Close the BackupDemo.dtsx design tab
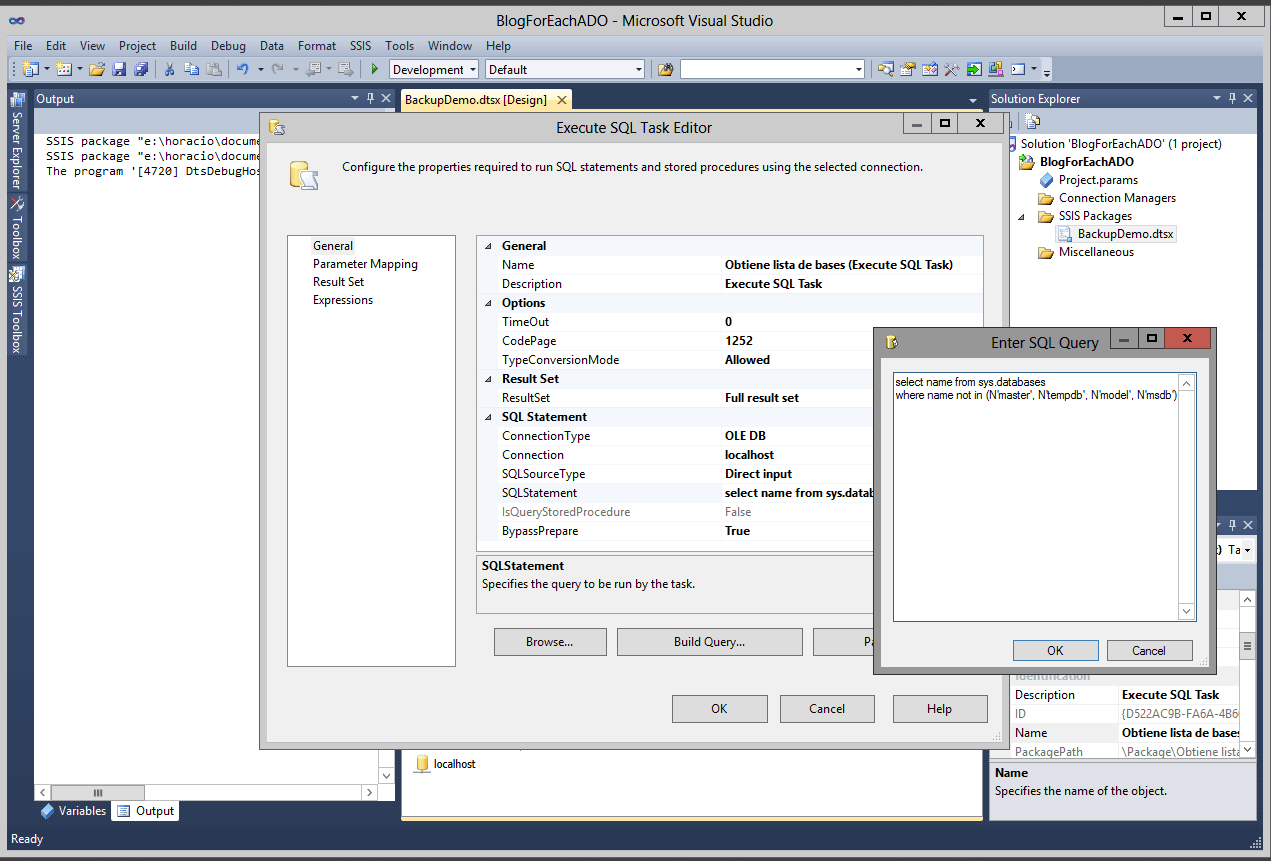Viewport: 1271px width, 861px height. tap(561, 100)
